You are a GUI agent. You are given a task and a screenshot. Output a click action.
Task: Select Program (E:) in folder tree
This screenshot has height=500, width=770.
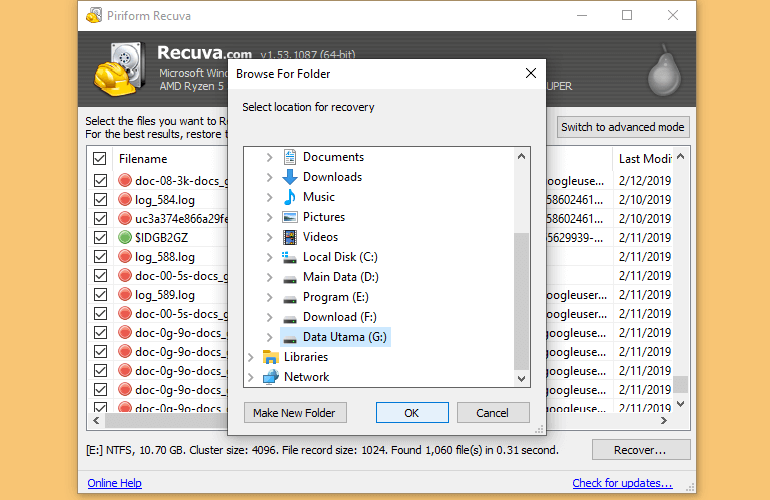pos(335,297)
